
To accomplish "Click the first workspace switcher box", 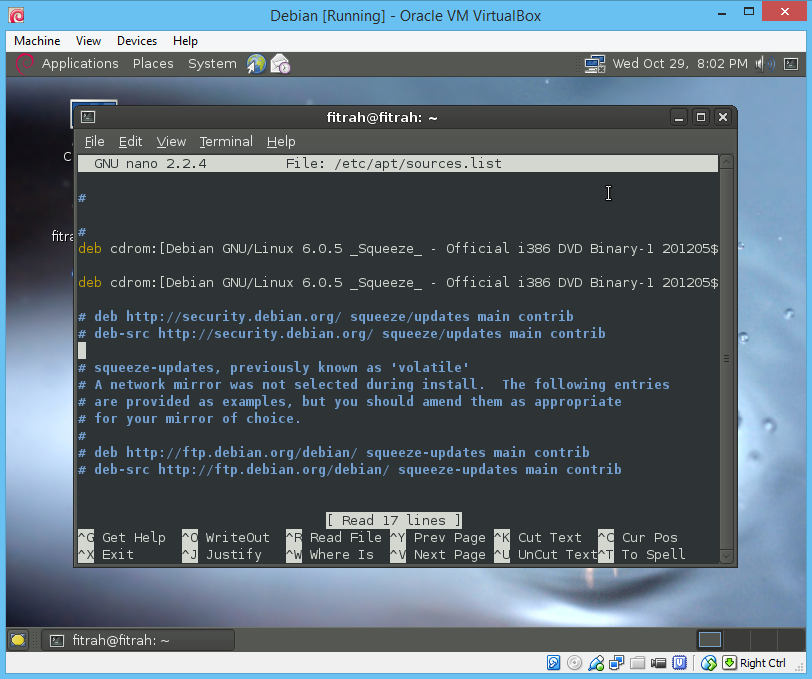I will point(709,640).
